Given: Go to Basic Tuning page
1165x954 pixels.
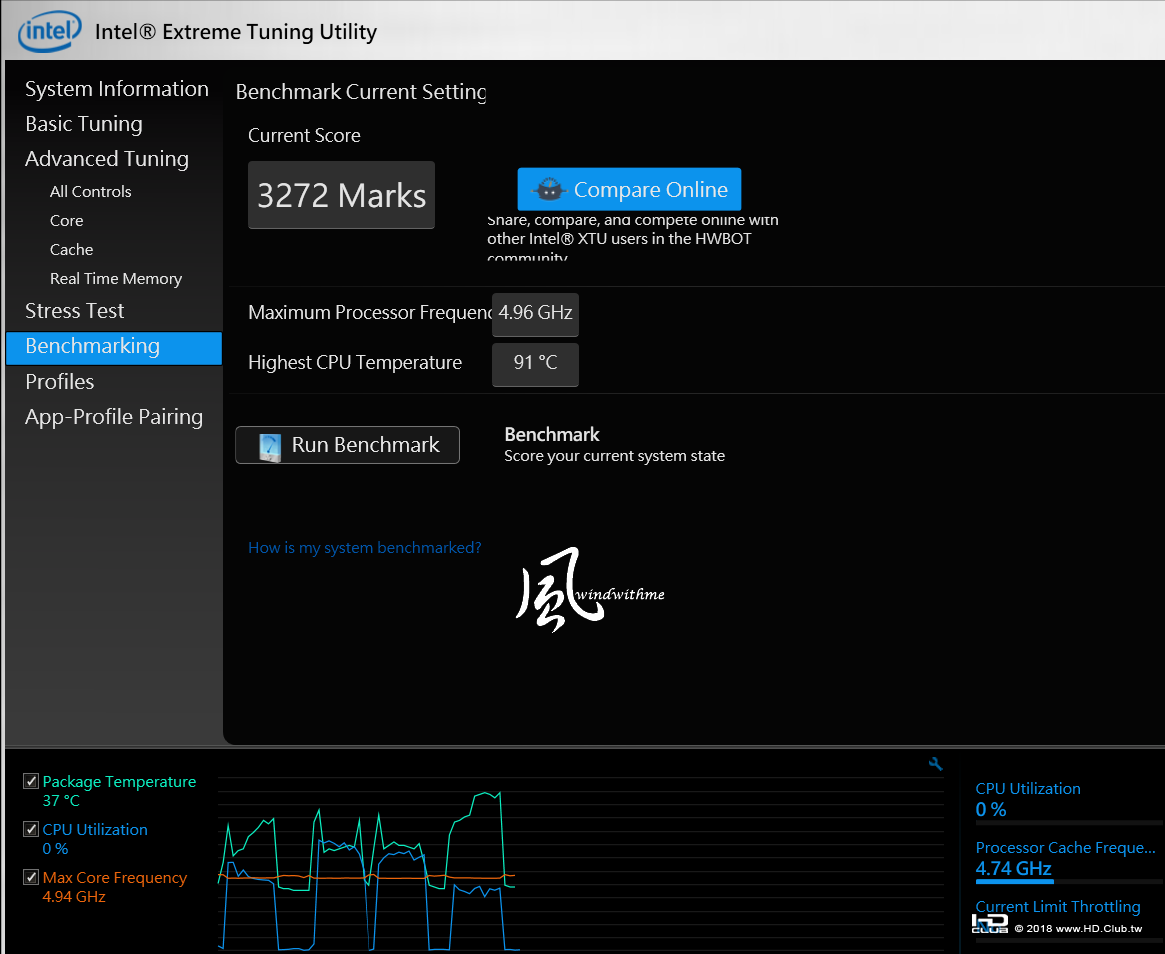Looking at the screenshot, I should 84,123.
